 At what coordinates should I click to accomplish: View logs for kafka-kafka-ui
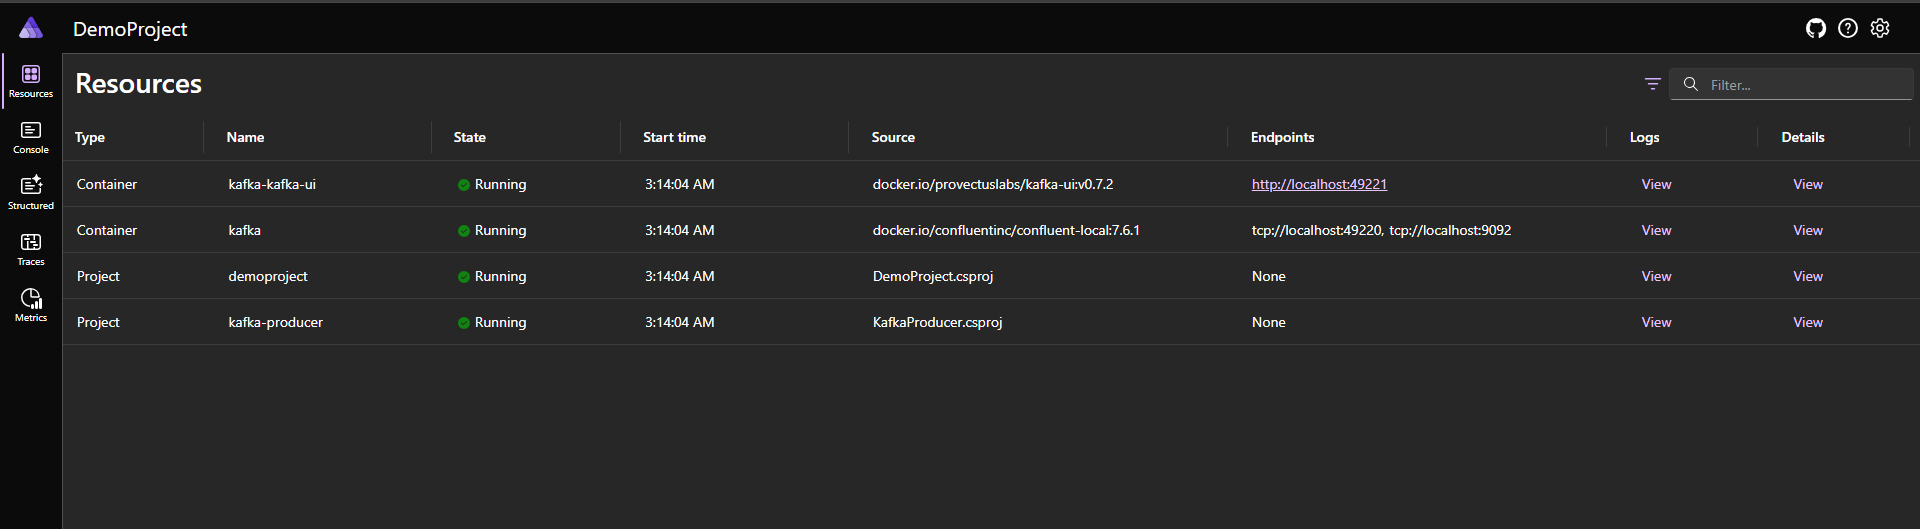1656,184
